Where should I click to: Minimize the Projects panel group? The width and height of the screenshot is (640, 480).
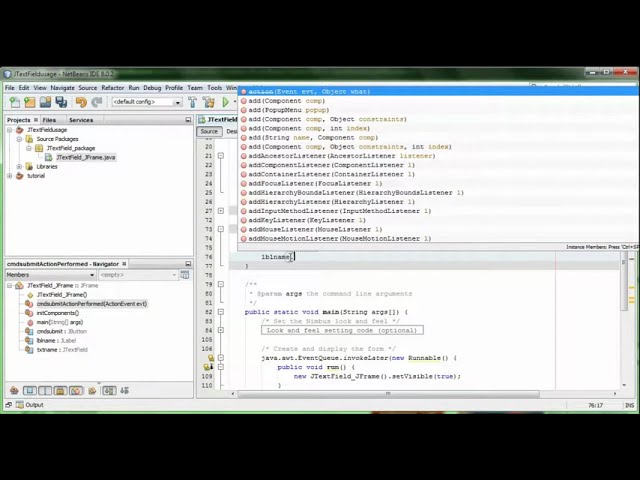tap(188, 120)
